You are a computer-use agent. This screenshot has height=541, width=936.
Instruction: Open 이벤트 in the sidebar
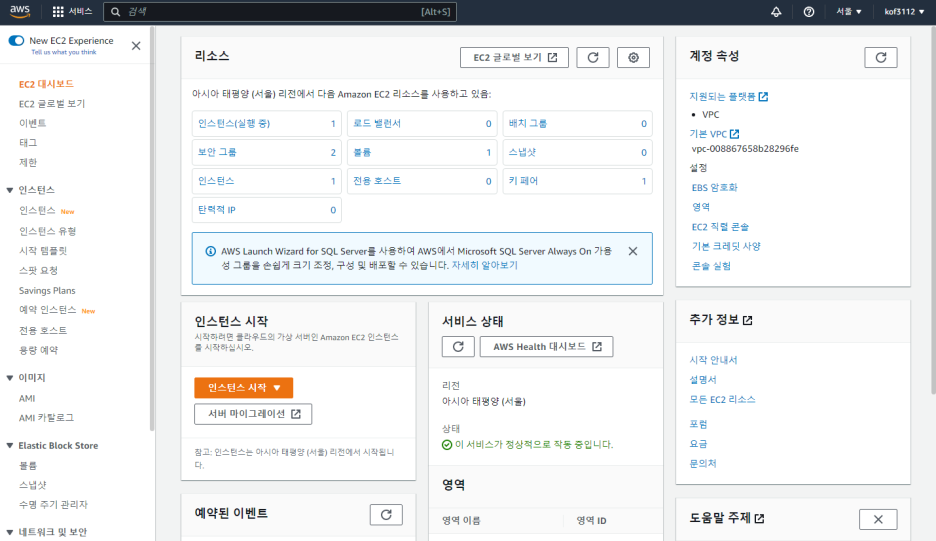pyautogui.click(x=32, y=123)
